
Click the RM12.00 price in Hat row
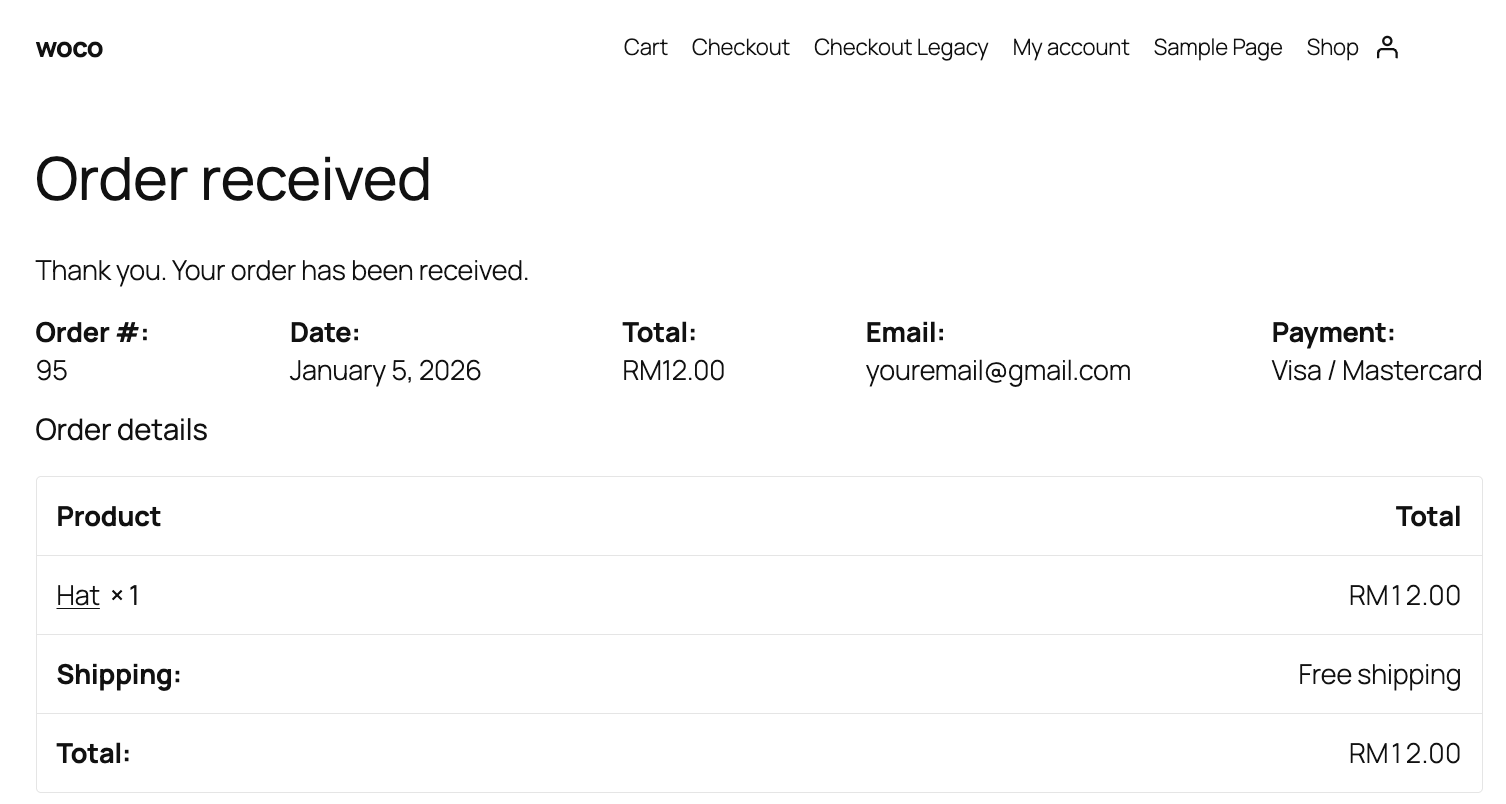point(1404,595)
